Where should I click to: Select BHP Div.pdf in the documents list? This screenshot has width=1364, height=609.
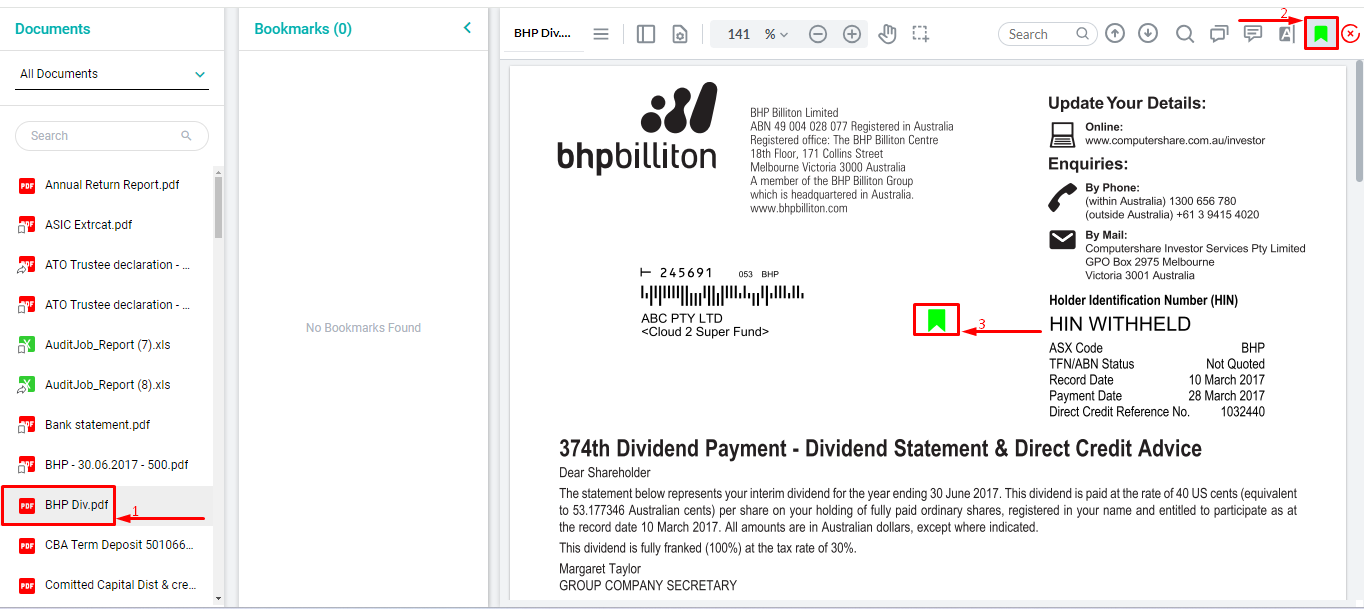pos(77,505)
